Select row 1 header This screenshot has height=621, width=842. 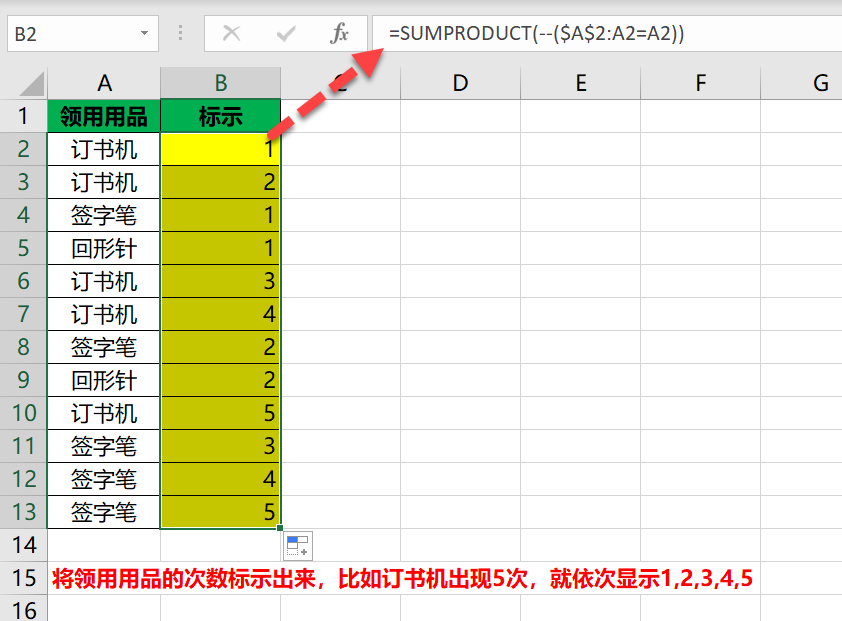click(x=24, y=116)
